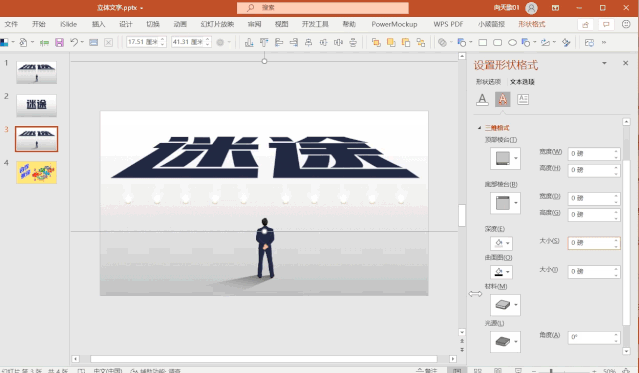Click the smiley feedback icon

coord(626,24)
